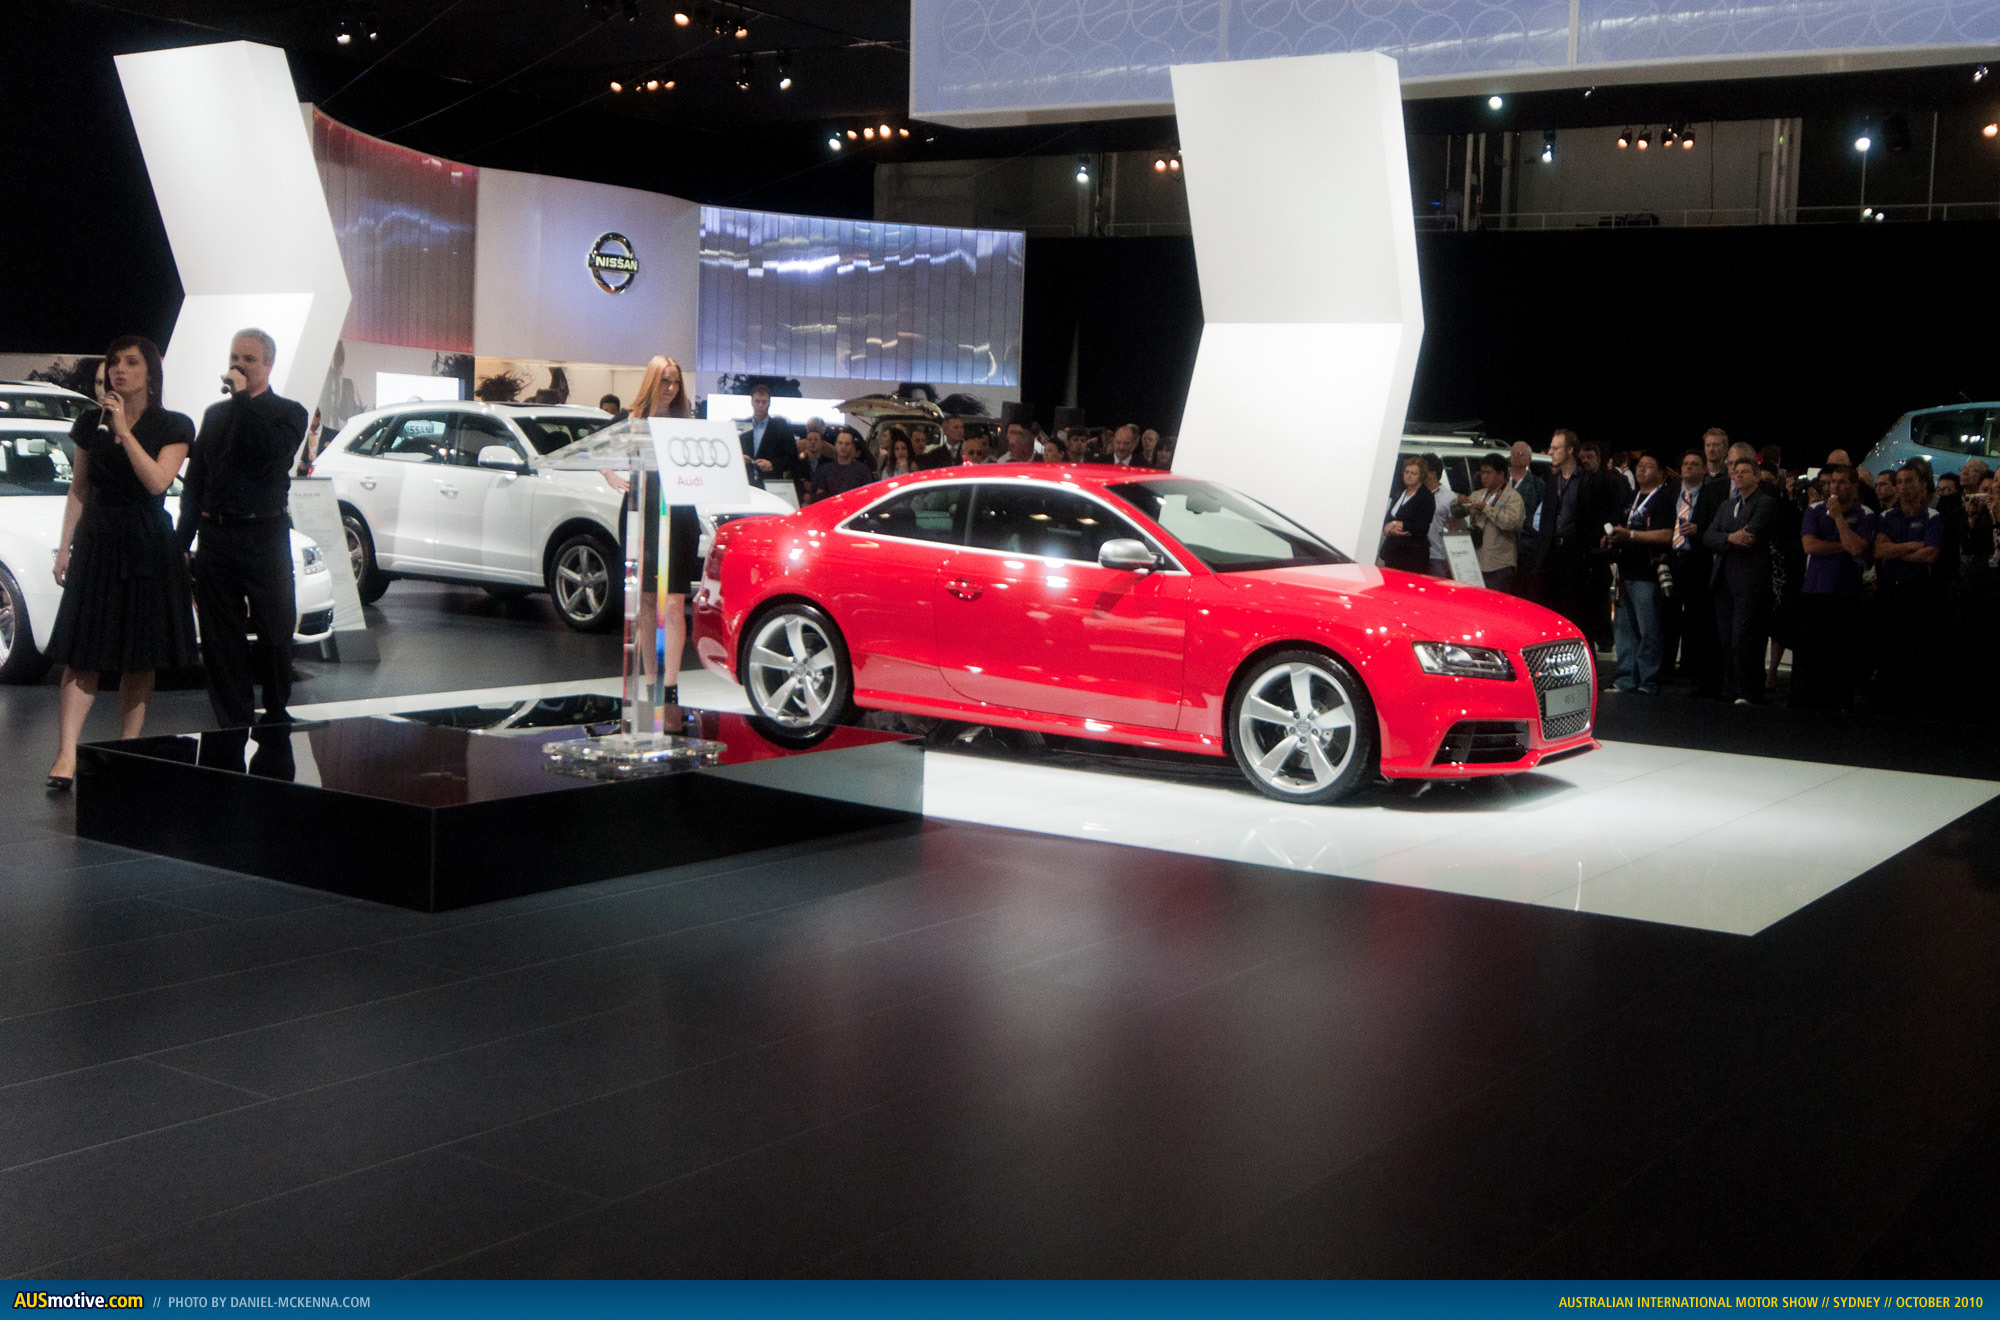Screen dimensions: 2000x1320
Task: Click the red Audi's headlight
Action: coord(1462,660)
